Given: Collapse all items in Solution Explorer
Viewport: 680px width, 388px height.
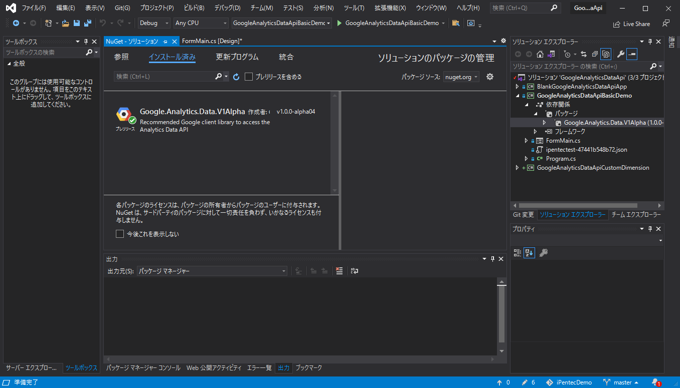Looking at the screenshot, I should 595,54.
